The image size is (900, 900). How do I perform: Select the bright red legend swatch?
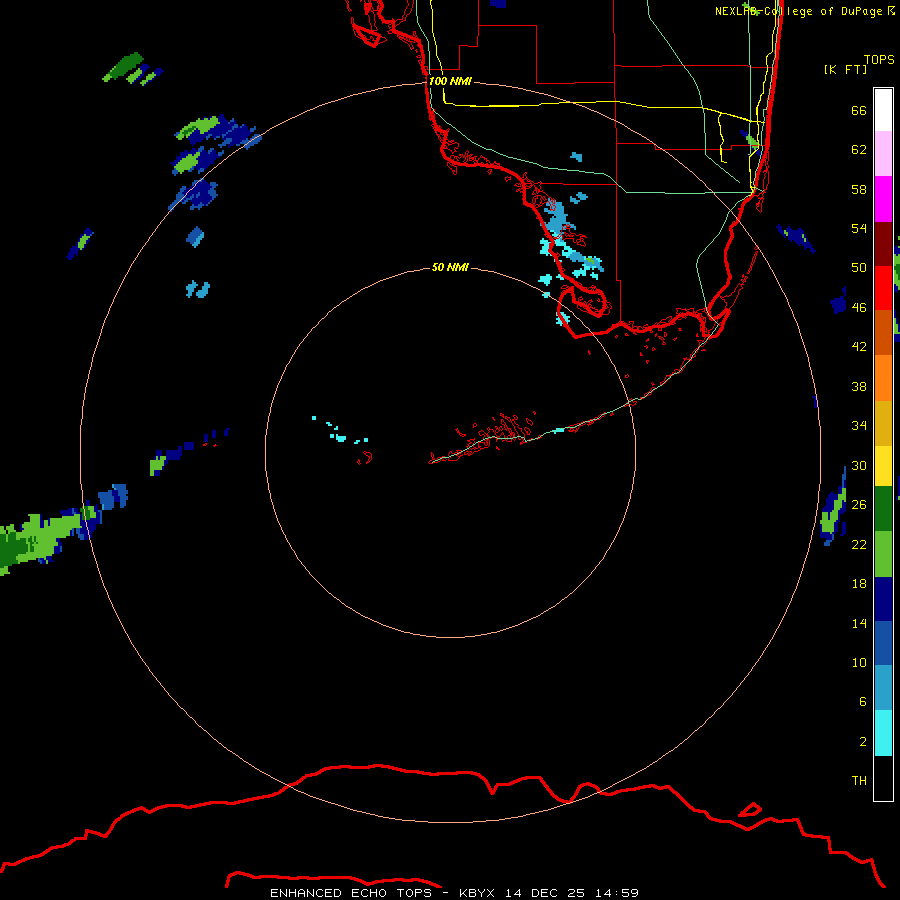coord(883,288)
